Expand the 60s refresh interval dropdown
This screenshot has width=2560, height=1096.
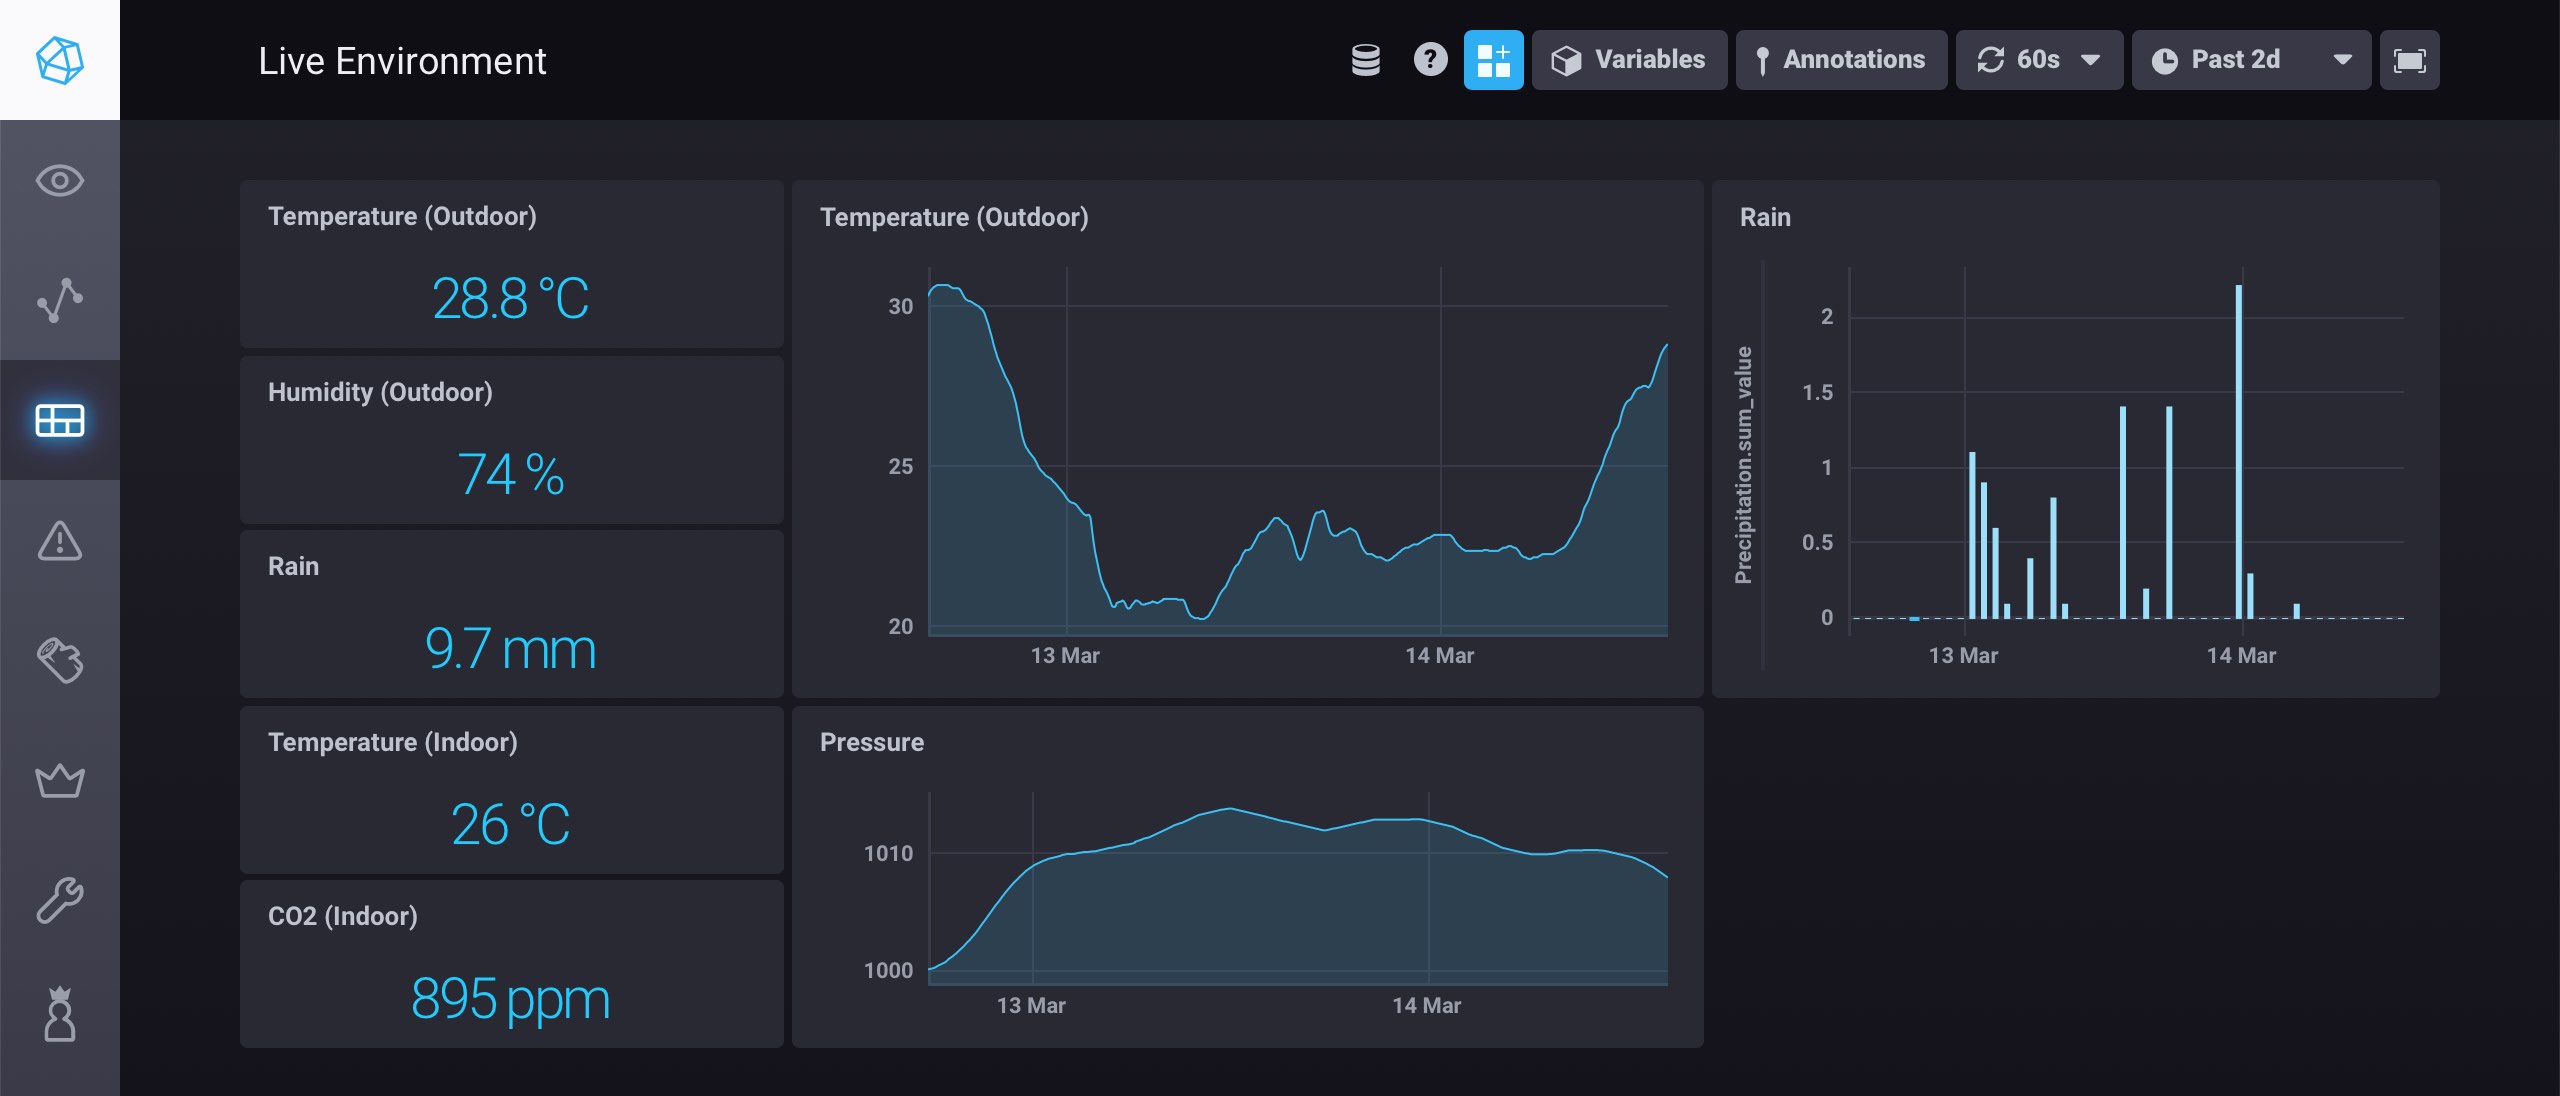[2039, 60]
